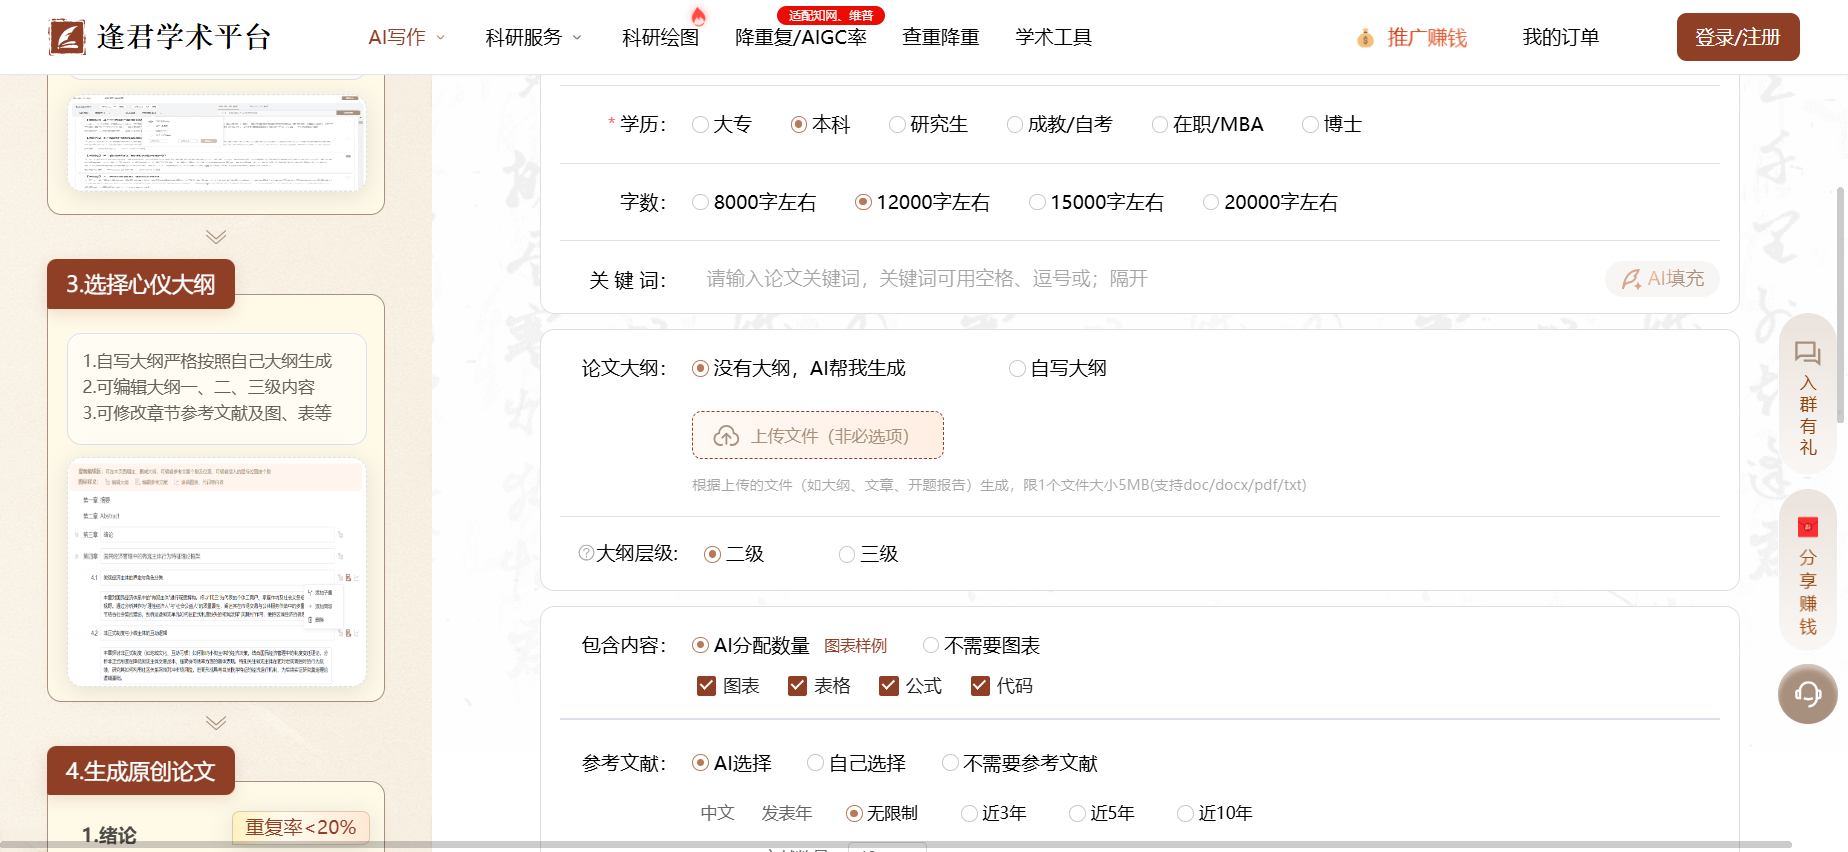The width and height of the screenshot is (1848, 852).
Task: Open the 分享赚钱 red envelope icon
Action: click(1808, 527)
